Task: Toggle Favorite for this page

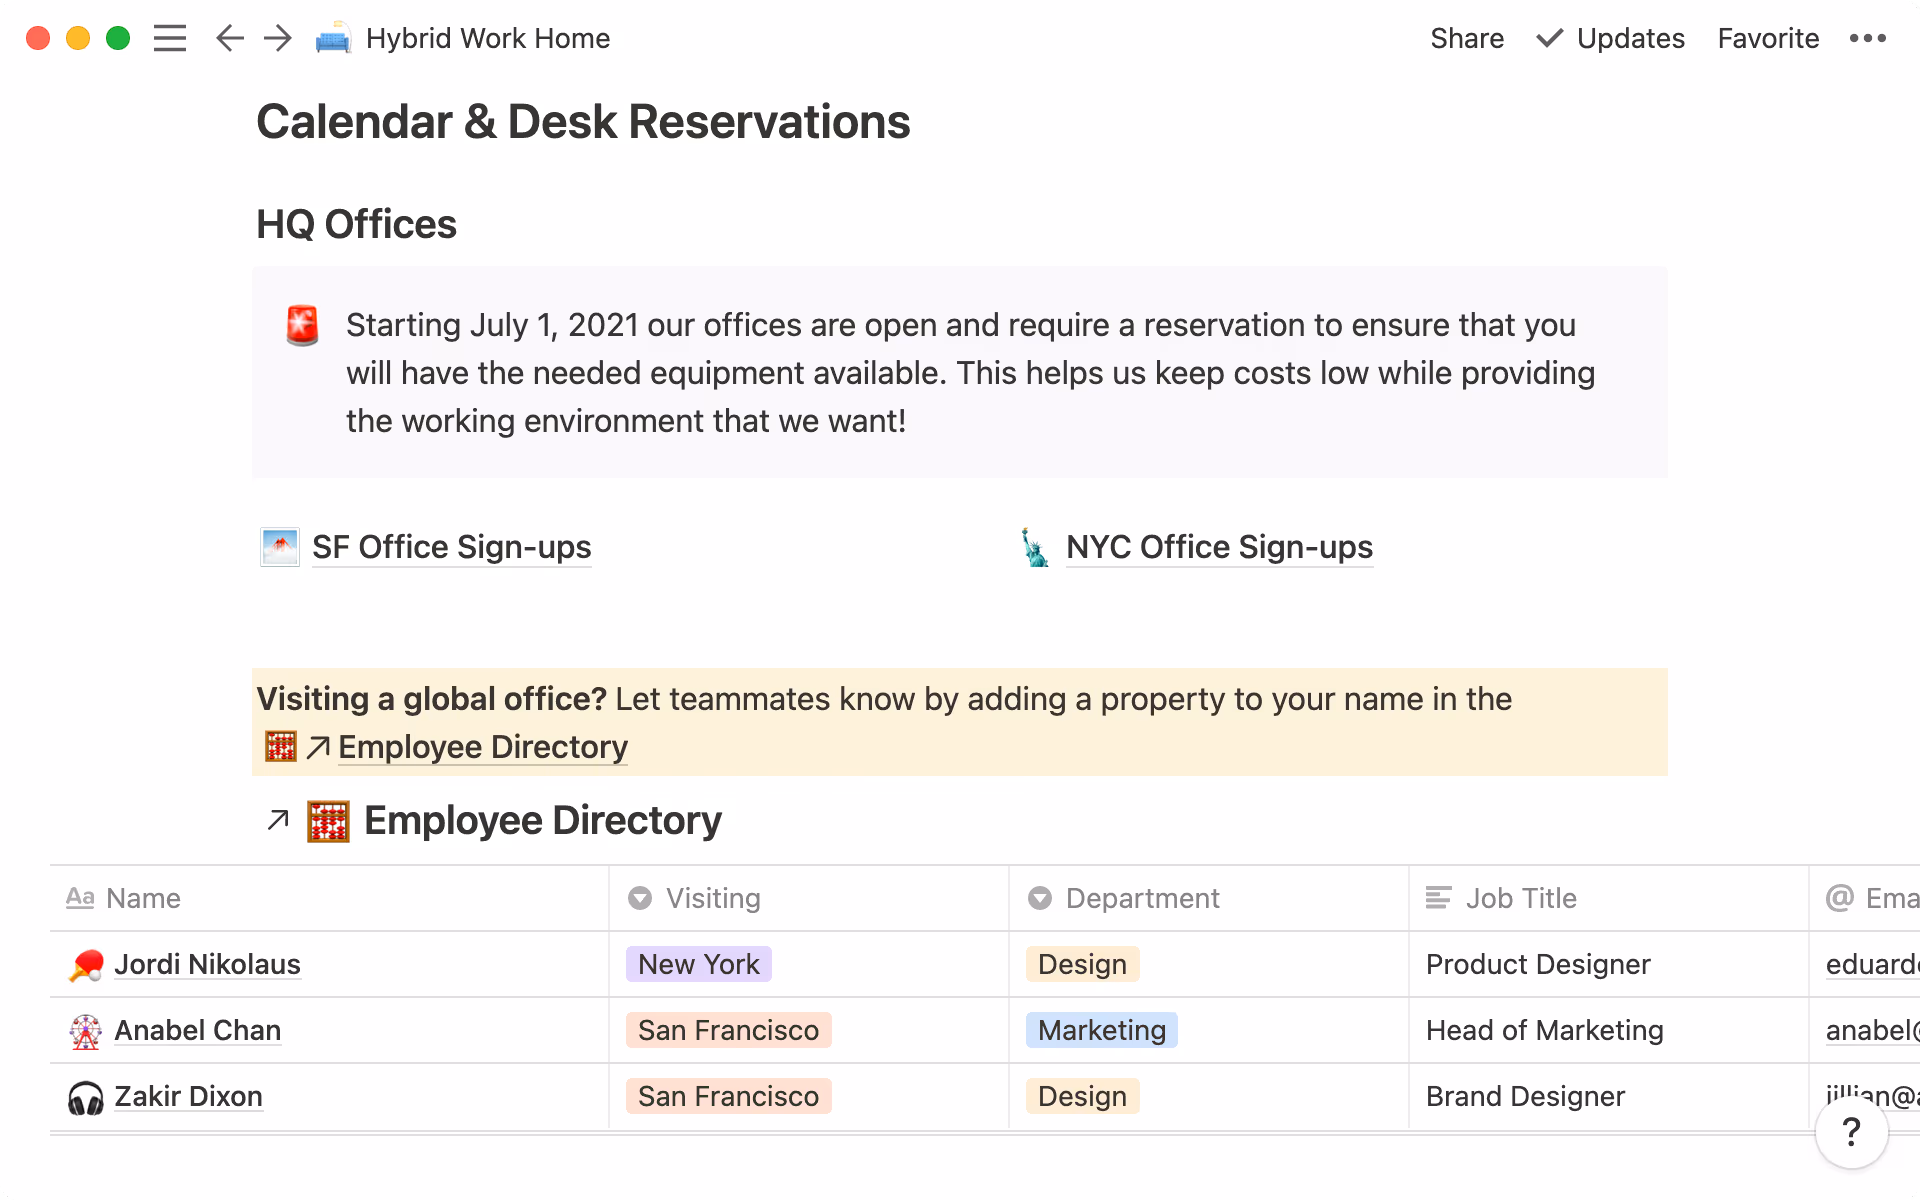Action: click(x=1767, y=38)
